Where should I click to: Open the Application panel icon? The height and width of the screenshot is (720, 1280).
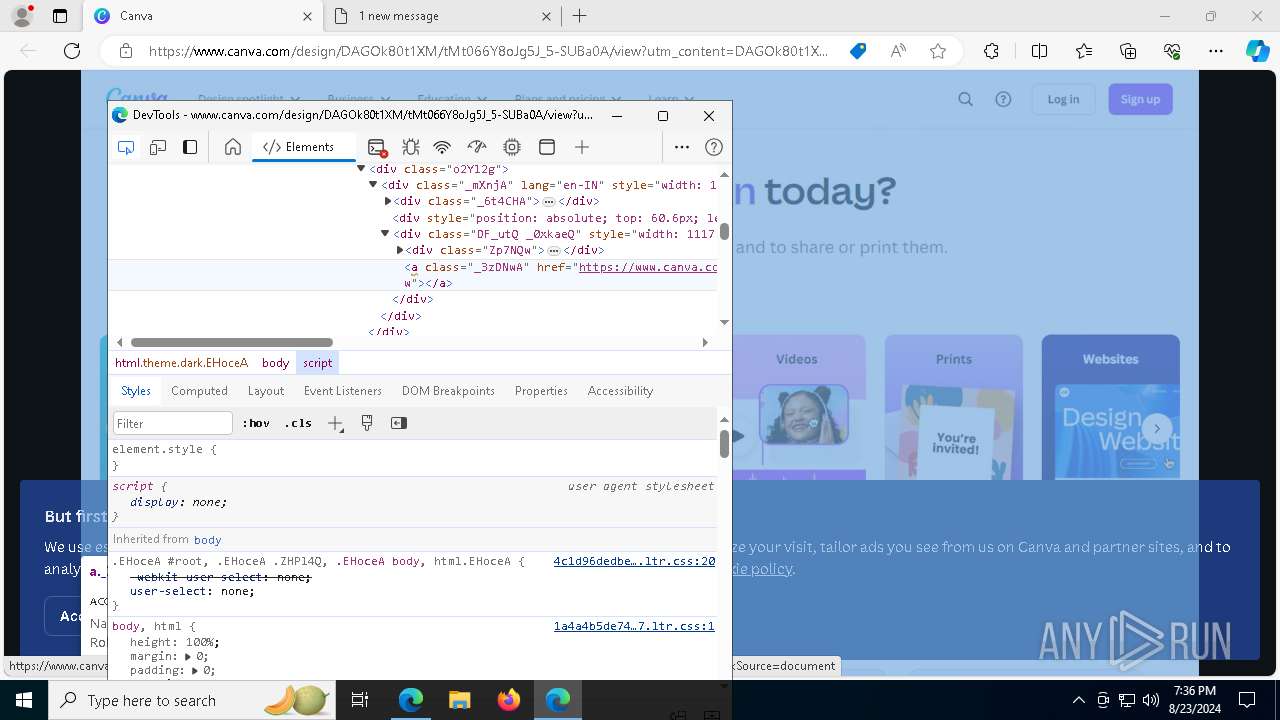(x=547, y=147)
